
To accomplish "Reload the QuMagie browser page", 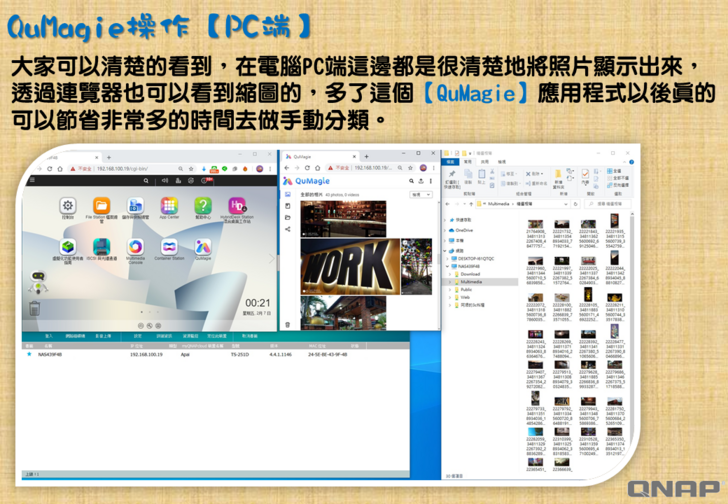I will pos(307,168).
